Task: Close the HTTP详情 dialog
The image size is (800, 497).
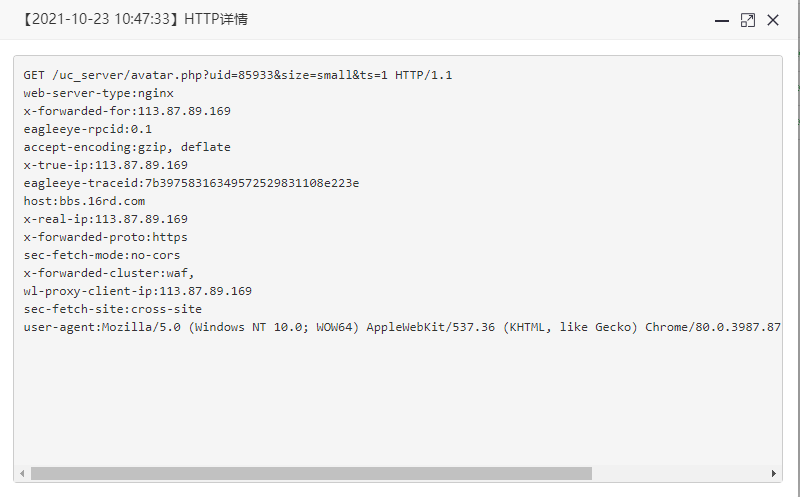Action: 773,20
